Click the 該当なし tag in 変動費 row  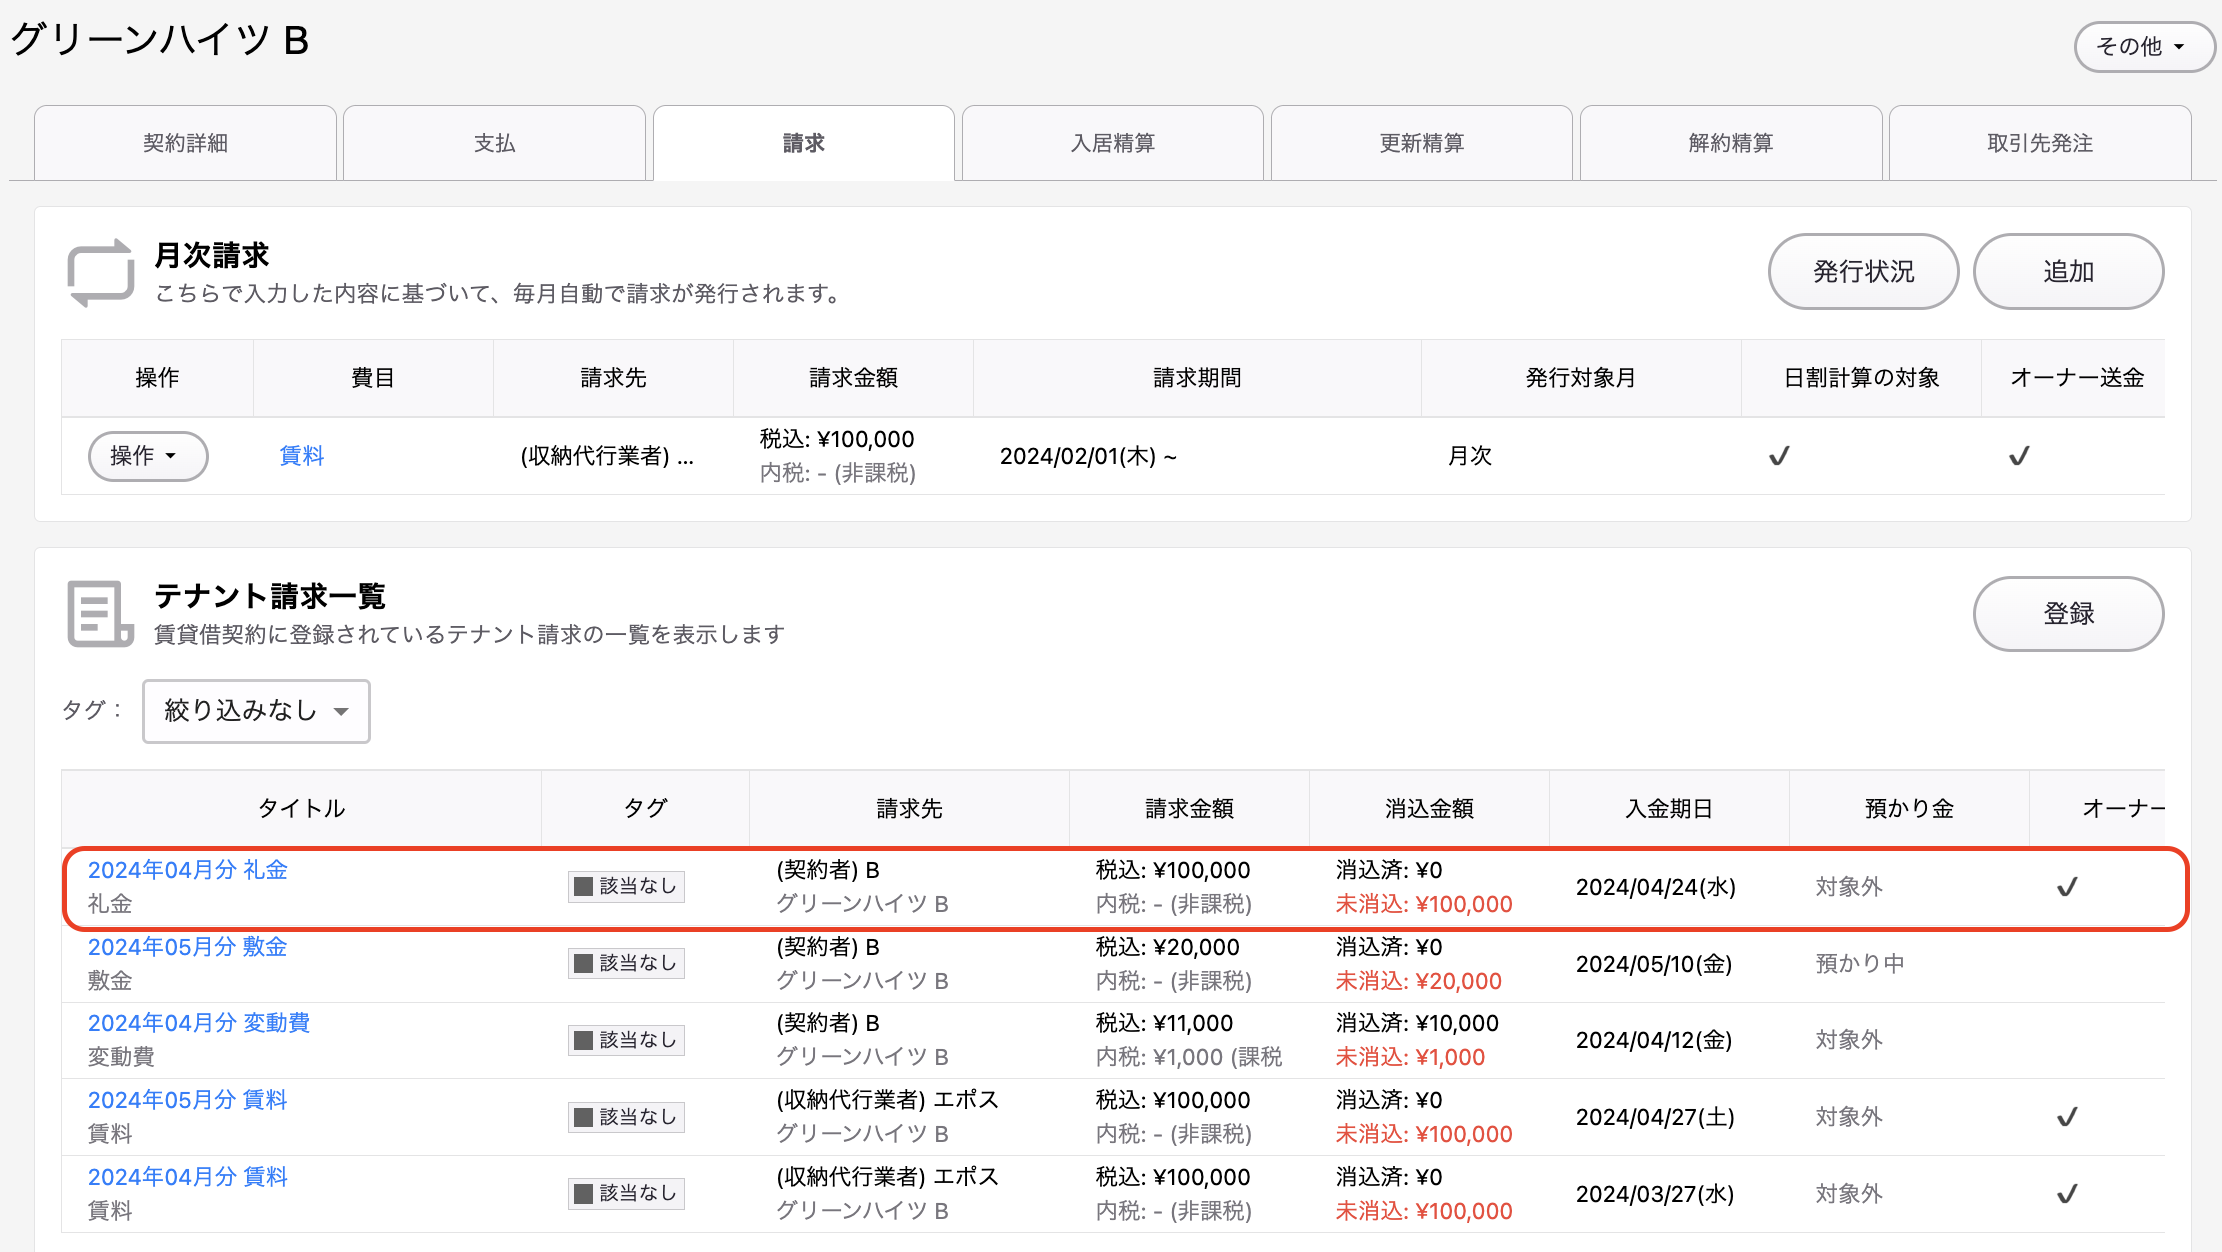pos(626,1040)
